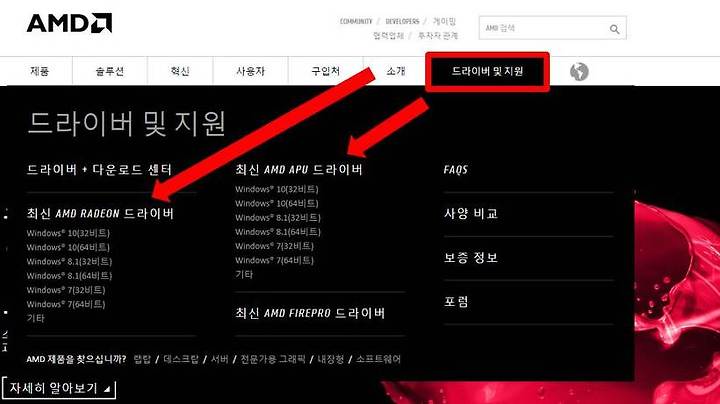This screenshot has width=720, height=404.
Task: Click the 소프트웨어 product link
Action: tap(378, 359)
